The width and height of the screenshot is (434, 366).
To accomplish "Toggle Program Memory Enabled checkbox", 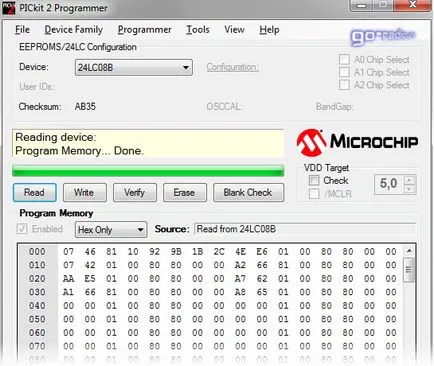I will [x=22, y=229].
